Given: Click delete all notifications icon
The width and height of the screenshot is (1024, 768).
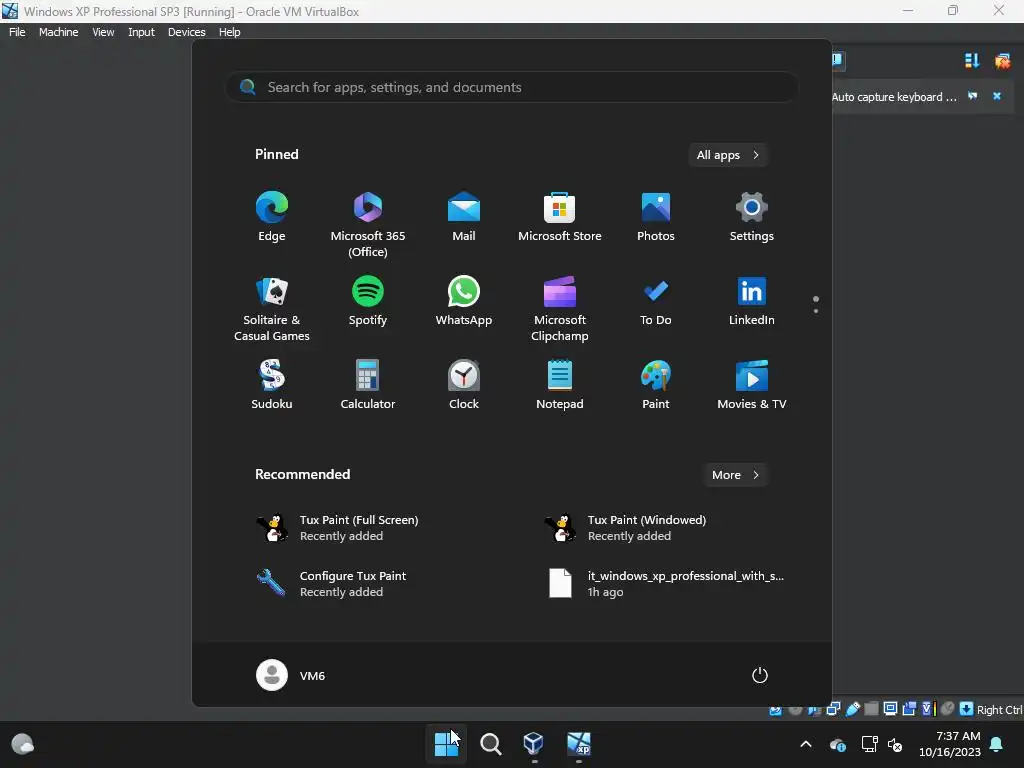Looking at the screenshot, I should coord(1002,61).
